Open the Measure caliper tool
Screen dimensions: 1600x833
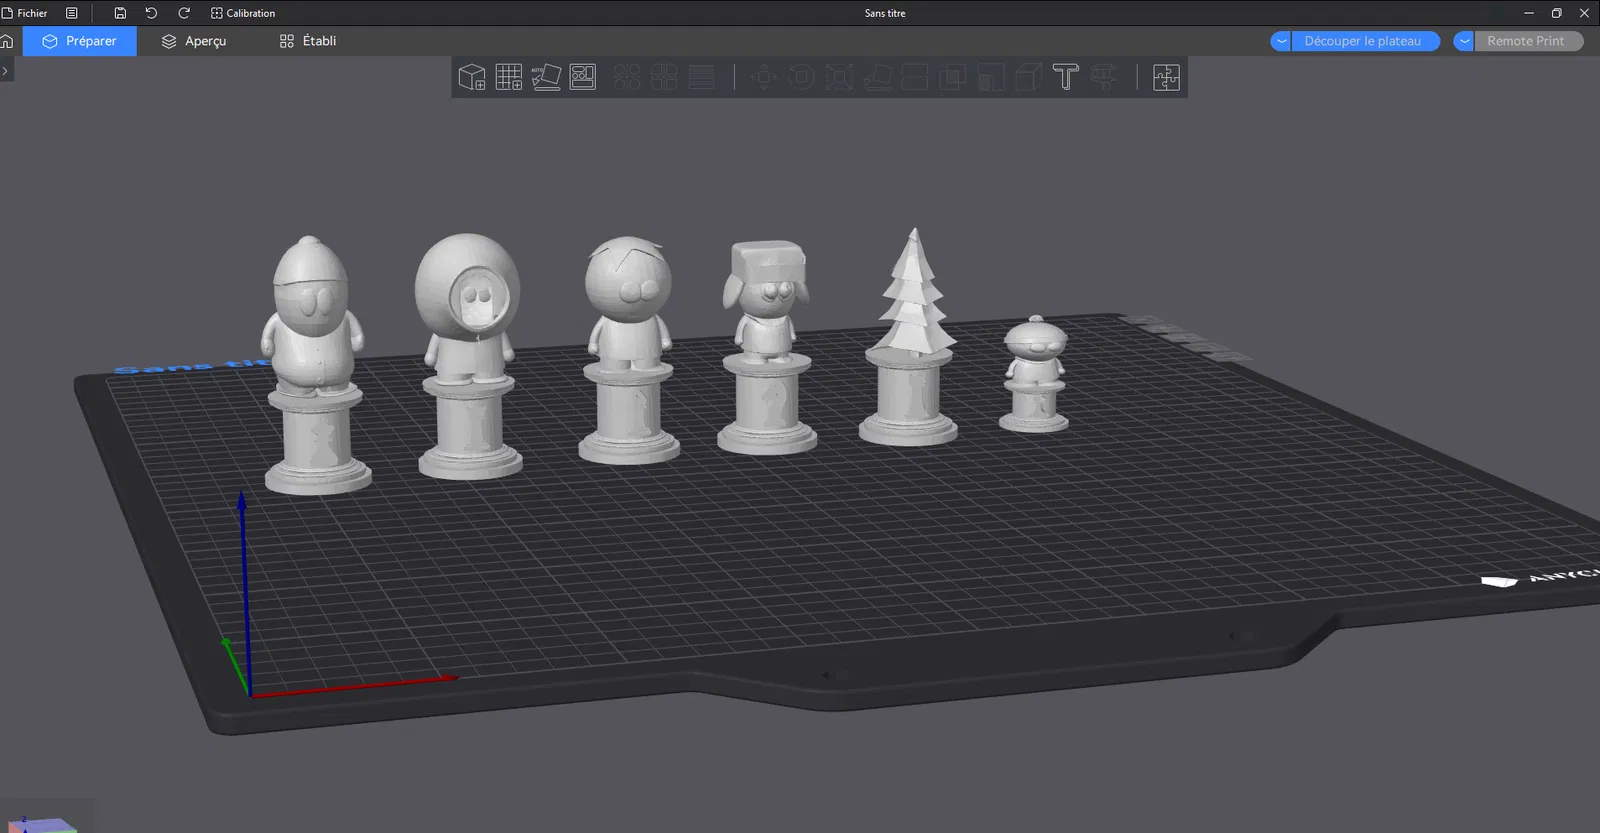(1103, 77)
